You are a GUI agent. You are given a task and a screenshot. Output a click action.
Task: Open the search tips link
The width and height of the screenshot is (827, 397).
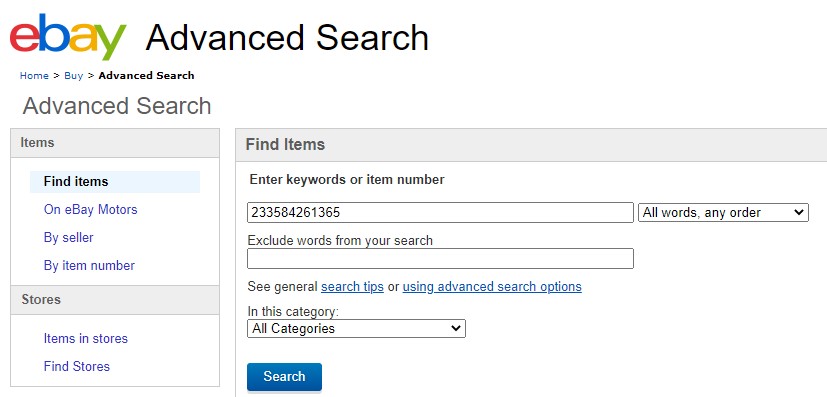[x=352, y=286]
